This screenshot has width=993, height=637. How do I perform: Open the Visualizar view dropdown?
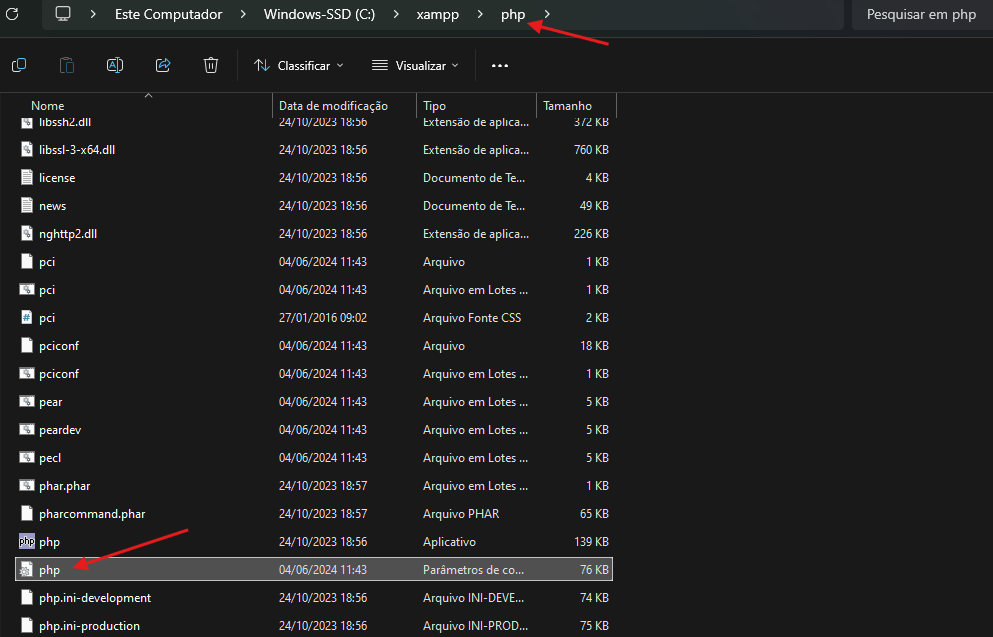(x=415, y=65)
